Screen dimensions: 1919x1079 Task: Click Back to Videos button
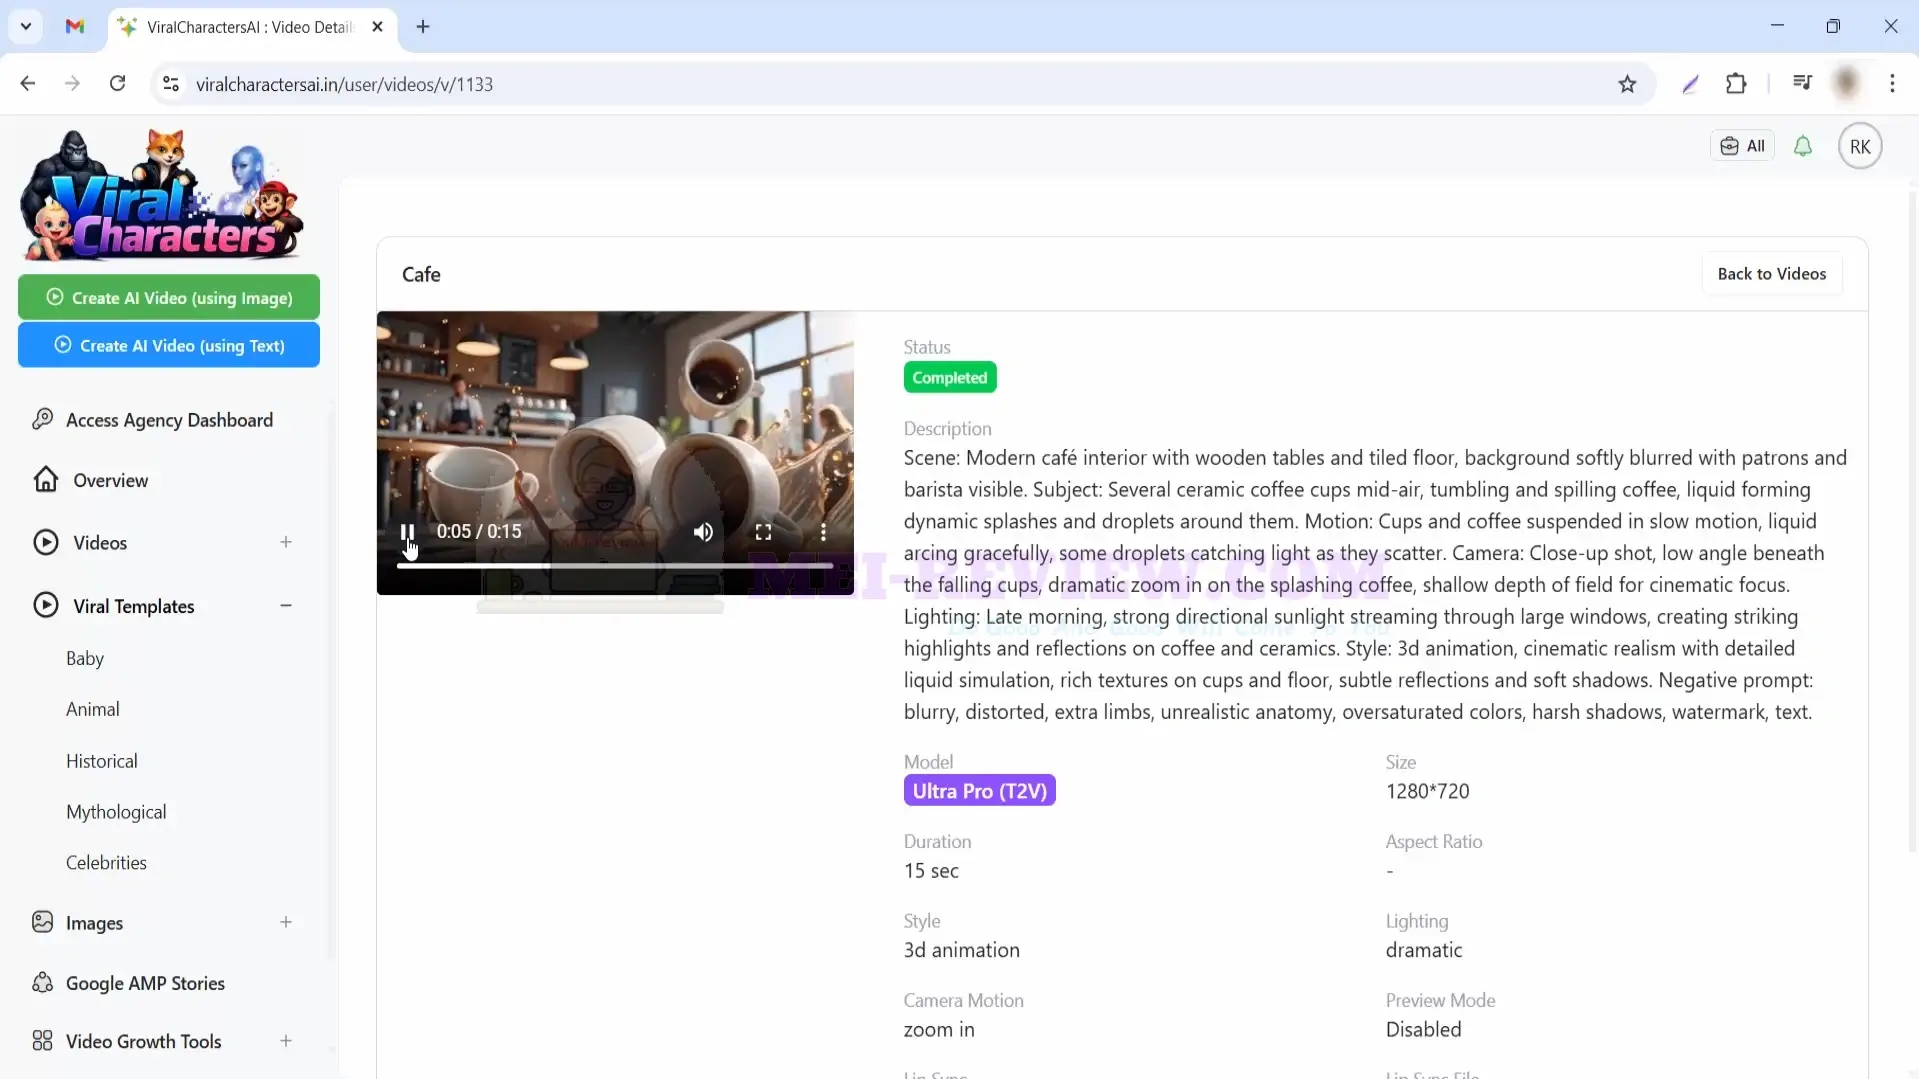click(x=1771, y=274)
